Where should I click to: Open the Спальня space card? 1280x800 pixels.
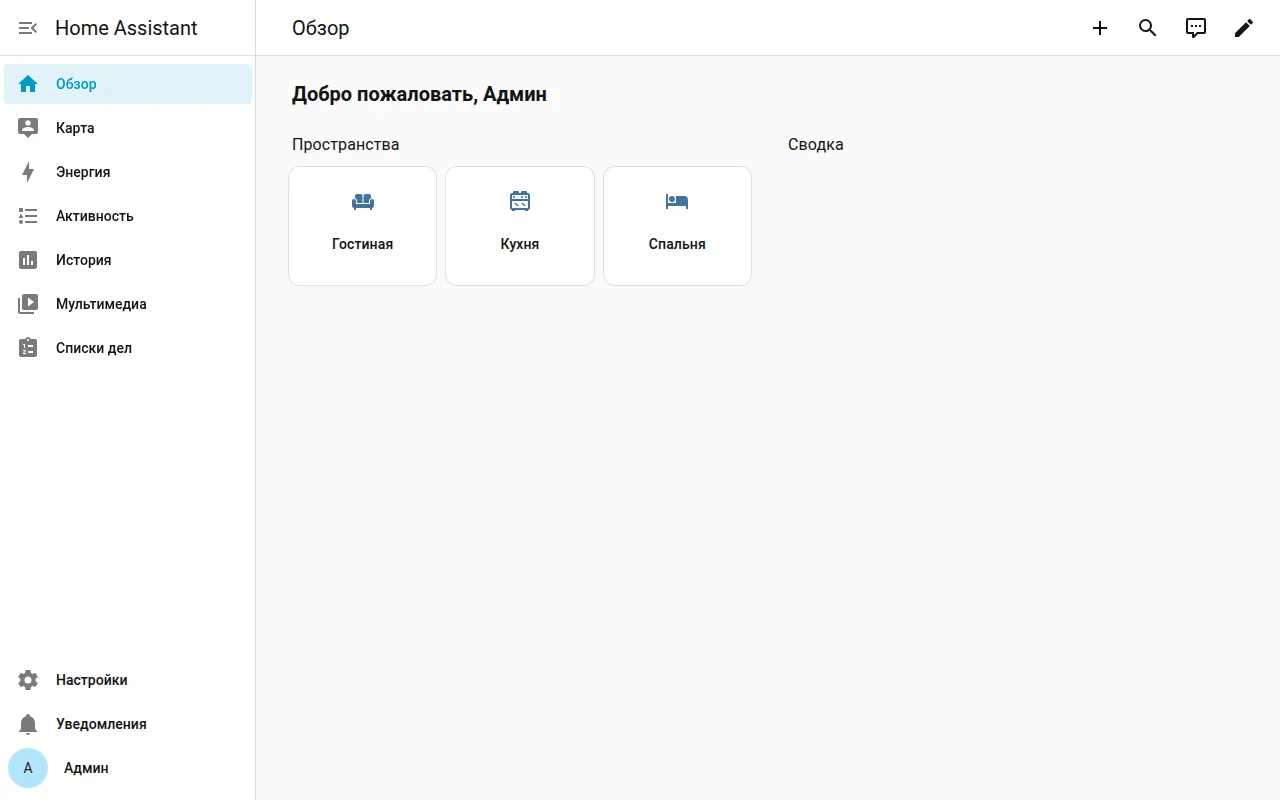[677, 226]
